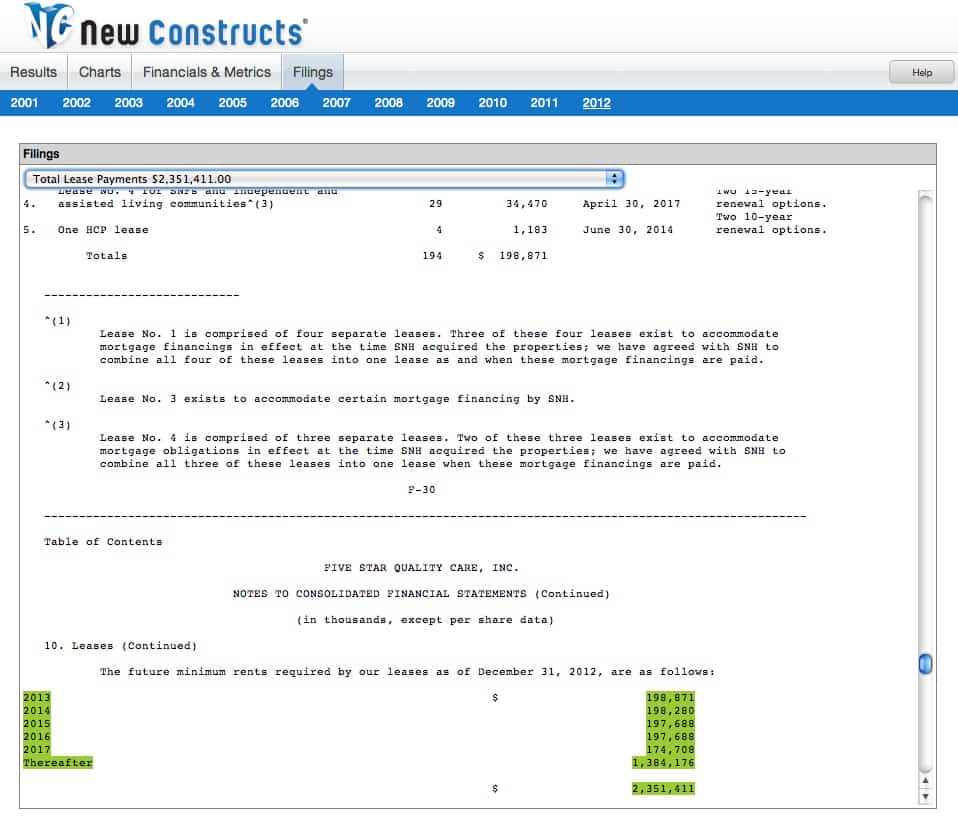Select year 2007 filing
This screenshot has height=832, width=958.
coord(337,103)
